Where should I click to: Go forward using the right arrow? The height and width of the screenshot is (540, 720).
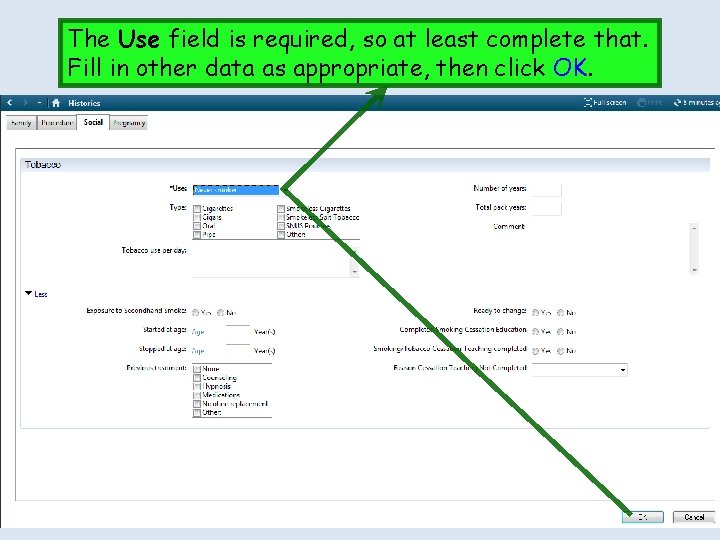click(25, 103)
